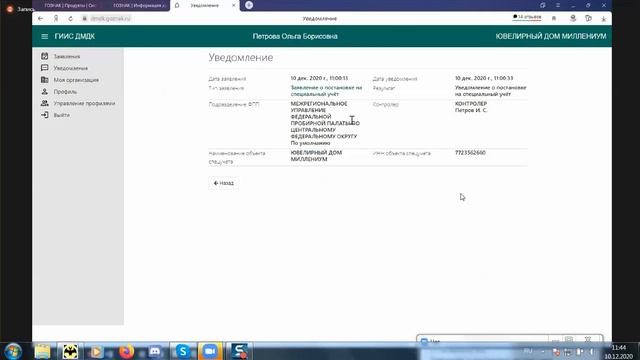Click the RU language indicator in tray
This screenshot has width=640, height=360.
point(528,351)
